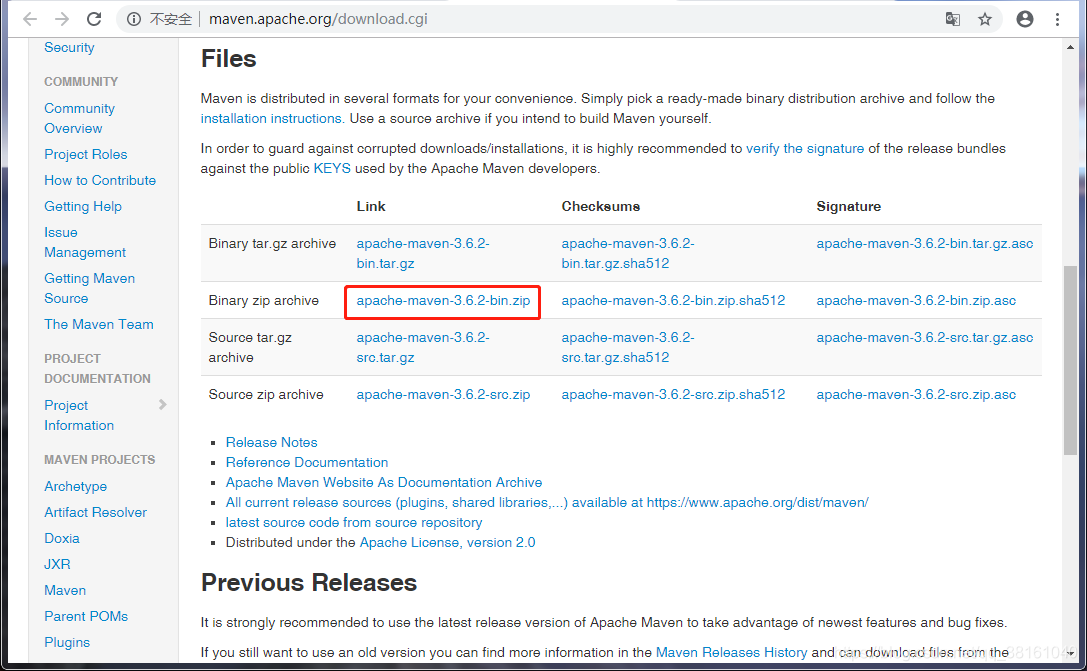Open installation instructions link
Image resolution: width=1087 pixels, height=671 pixels.
coord(272,119)
